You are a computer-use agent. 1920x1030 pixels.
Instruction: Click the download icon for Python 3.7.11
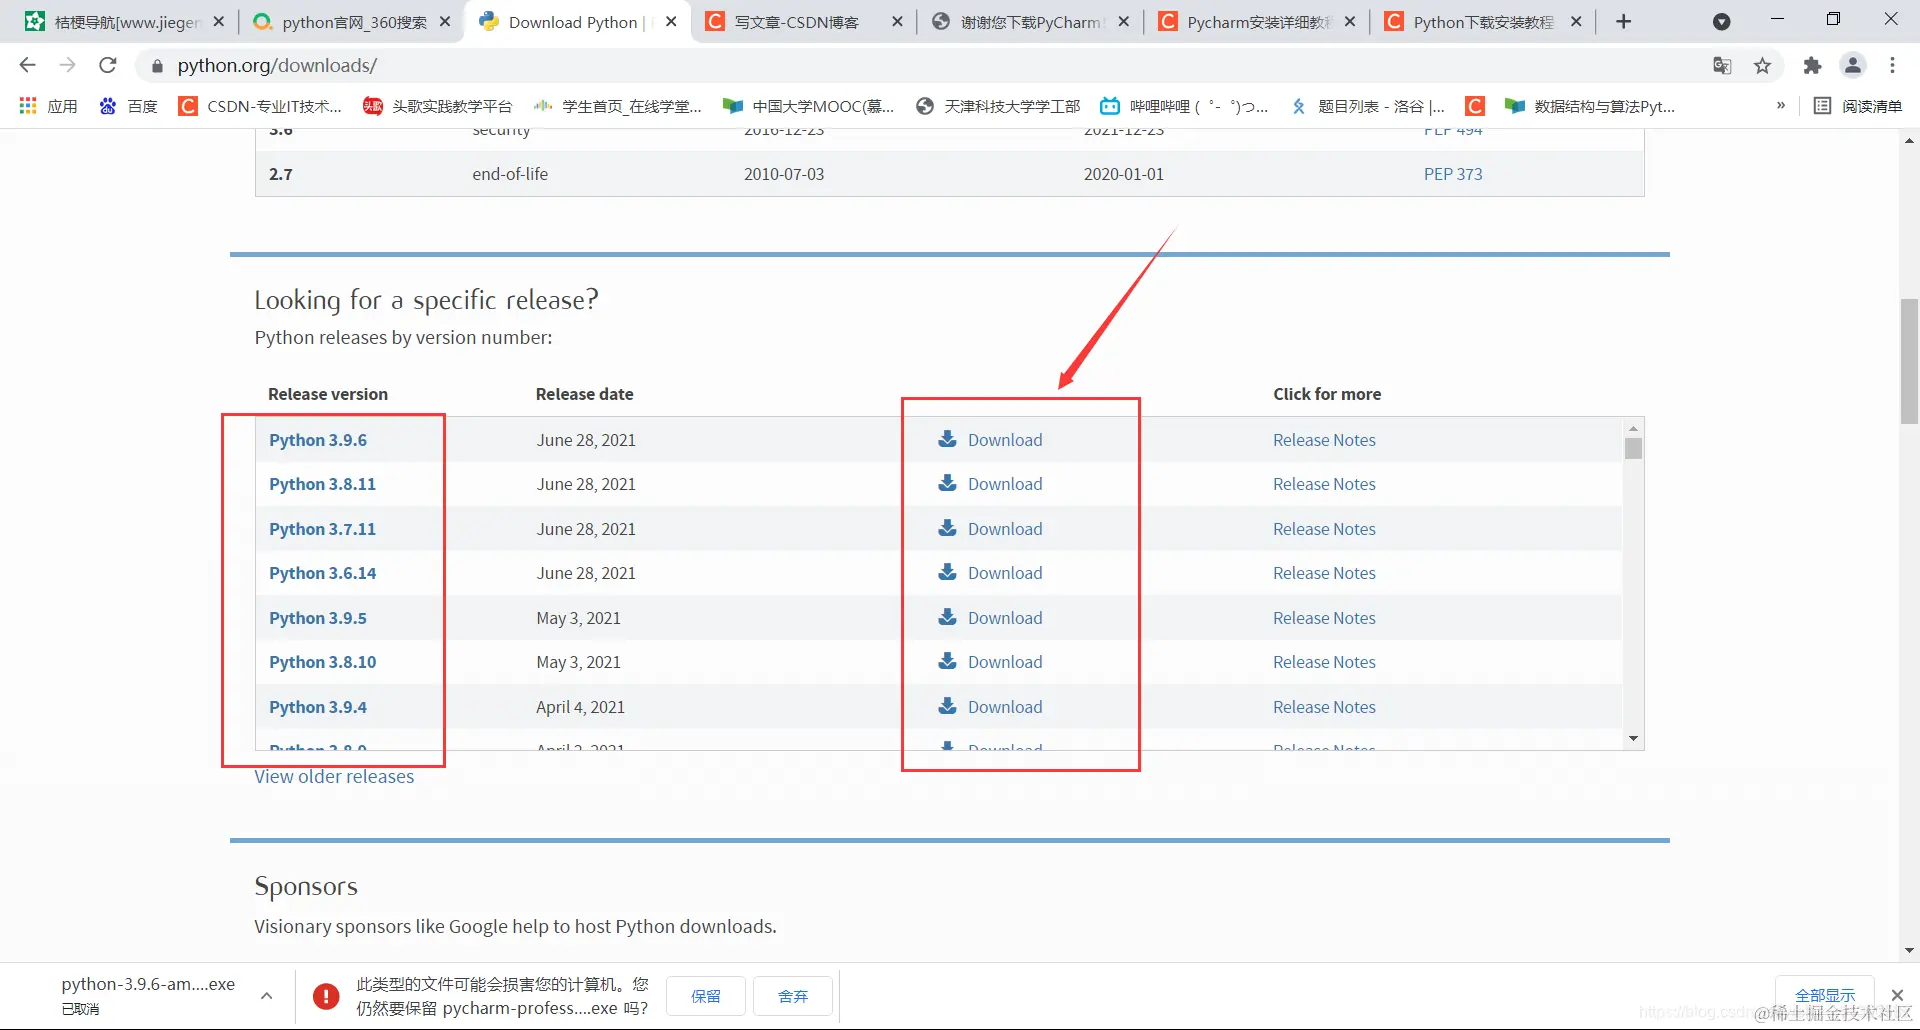tap(947, 528)
